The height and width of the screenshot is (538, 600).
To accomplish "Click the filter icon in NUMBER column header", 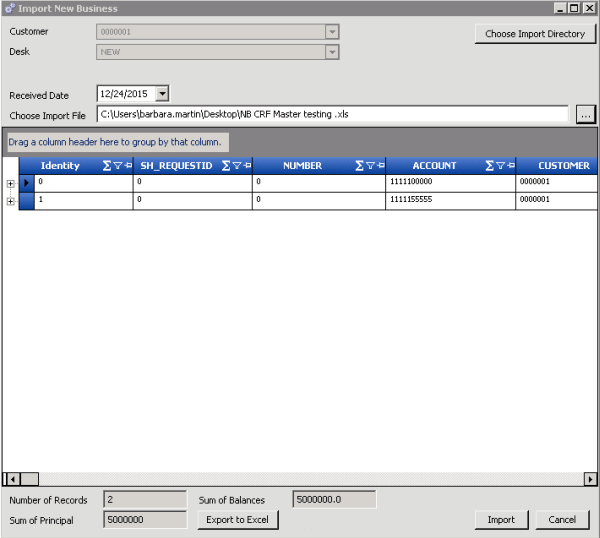I will pos(369,166).
